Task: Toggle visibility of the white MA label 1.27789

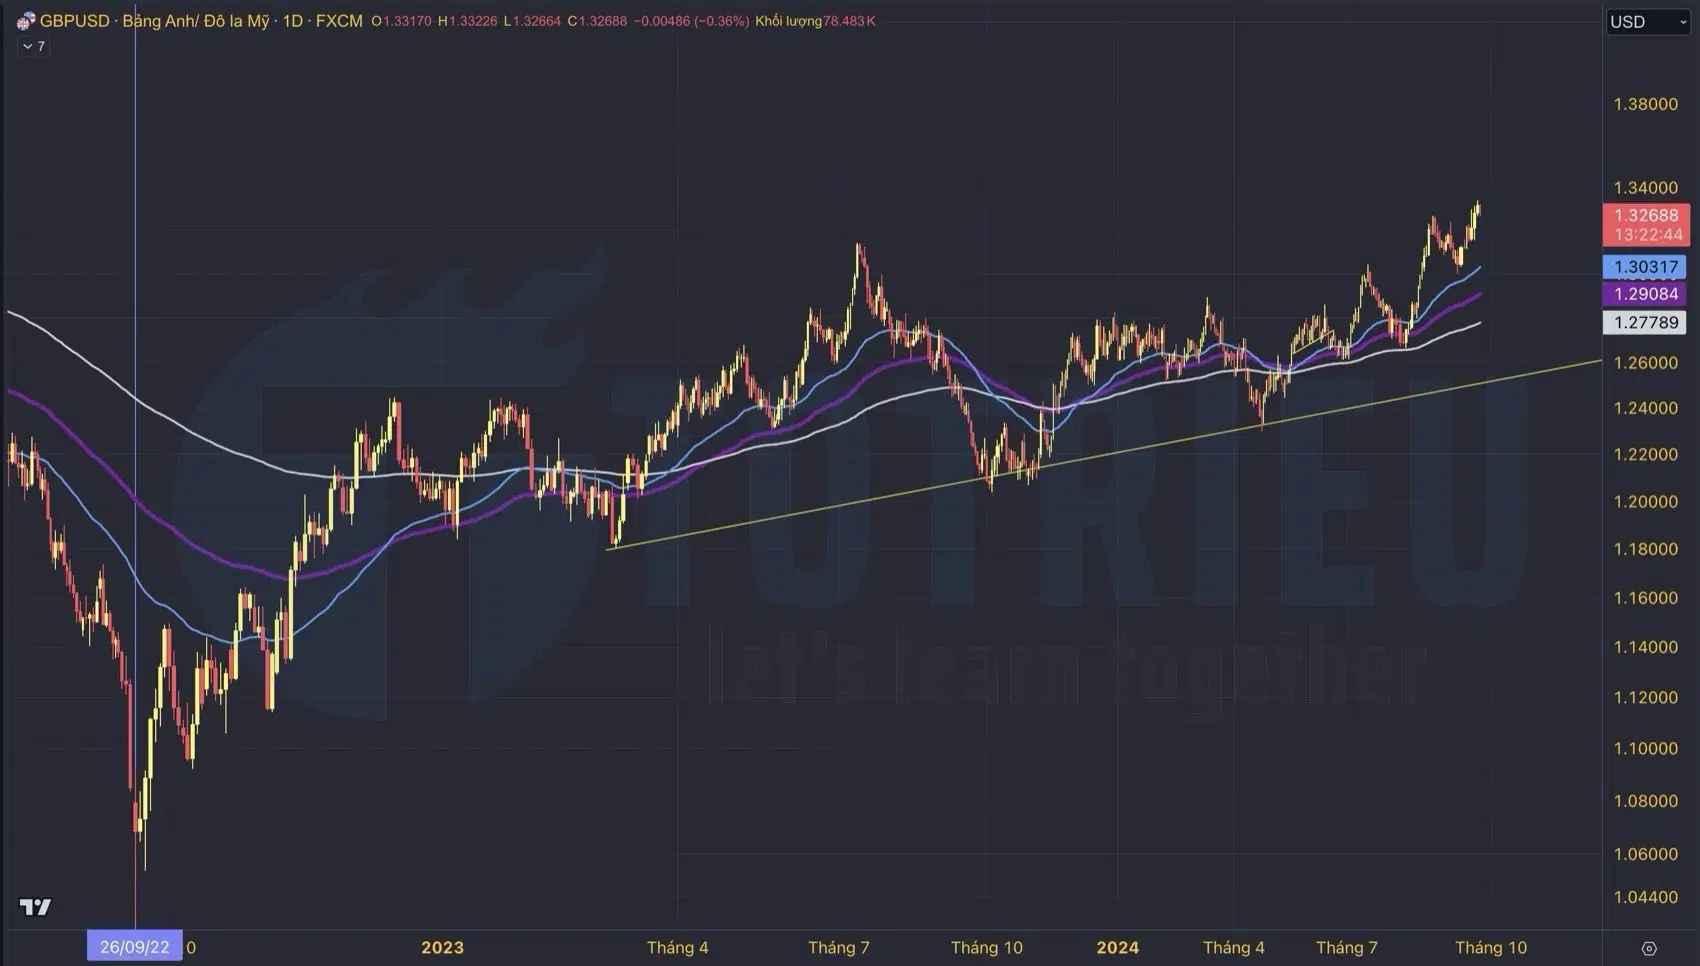Action: click(1646, 322)
